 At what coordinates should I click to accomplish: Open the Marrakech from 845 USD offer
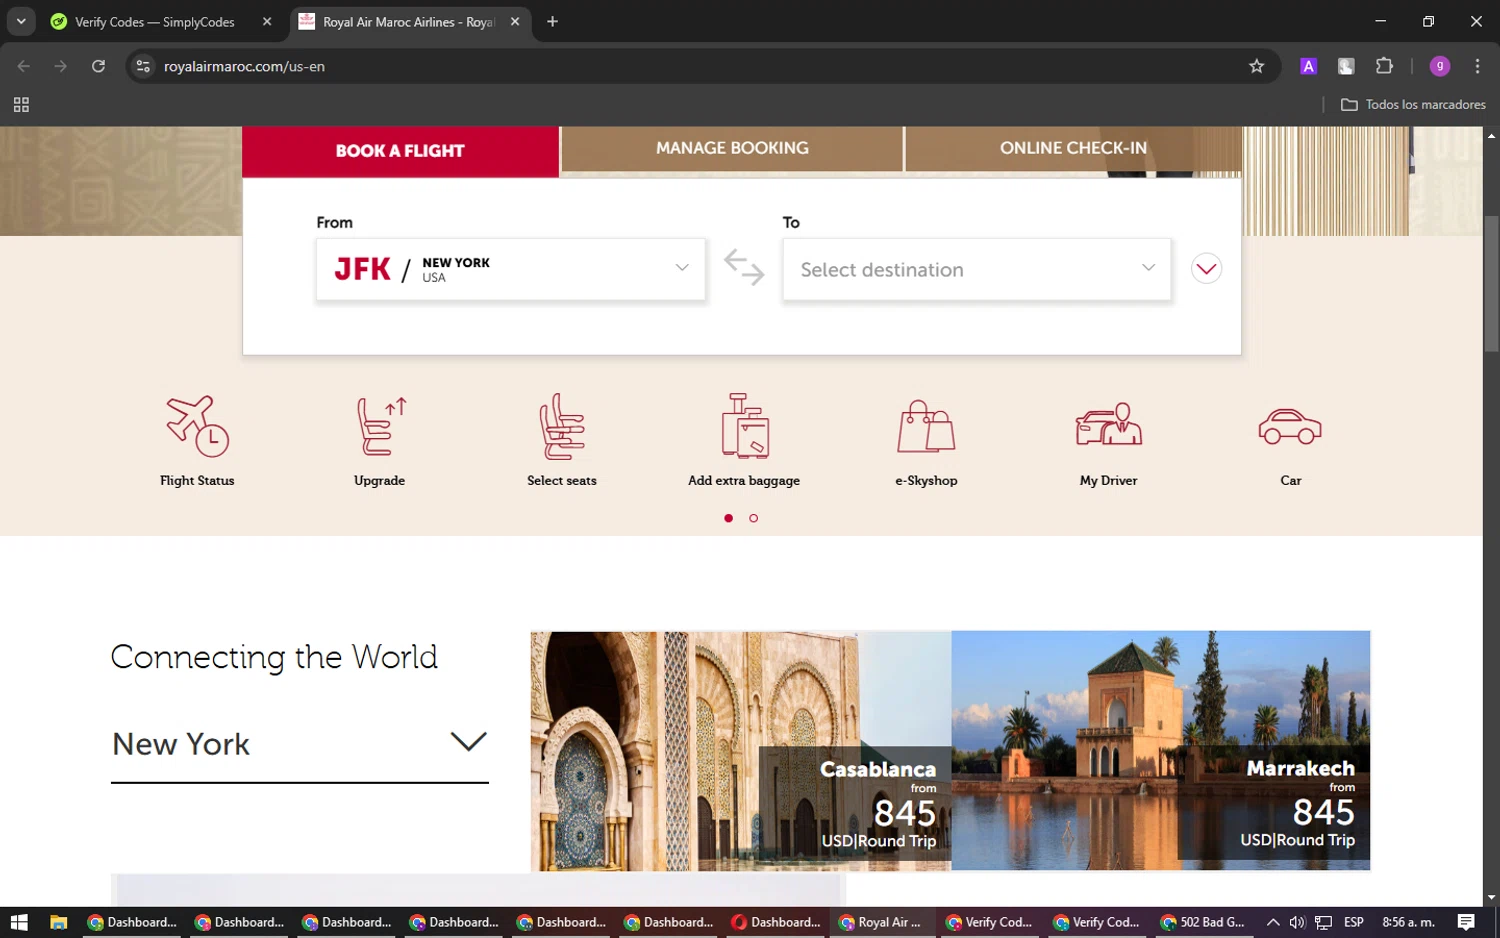[x=1161, y=750]
